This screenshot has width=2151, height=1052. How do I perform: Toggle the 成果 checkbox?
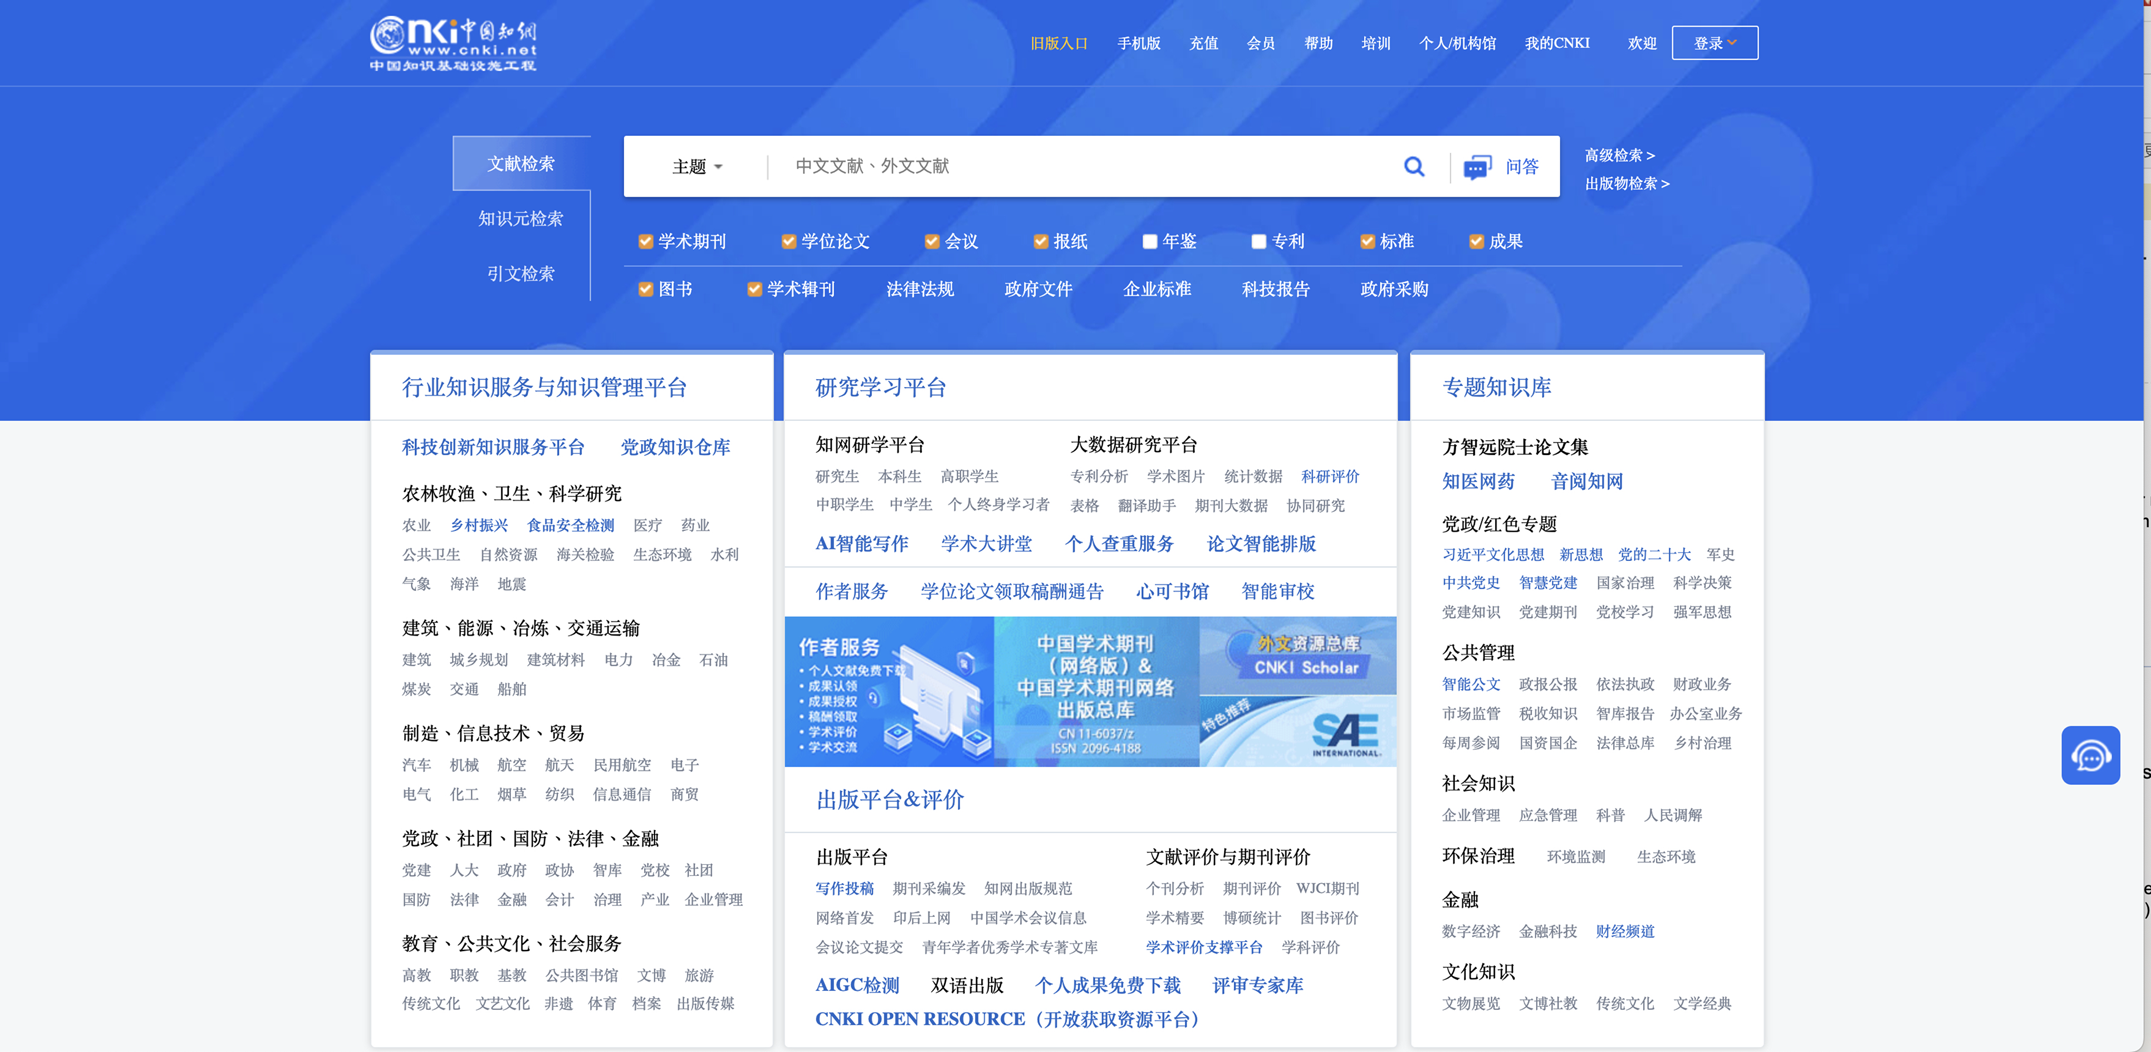[1476, 242]
